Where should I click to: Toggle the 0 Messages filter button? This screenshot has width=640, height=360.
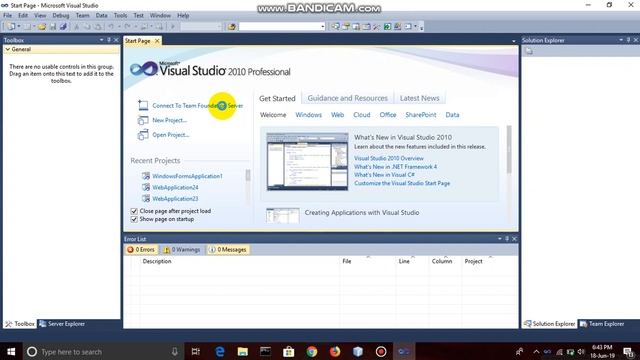pyautogui.click(x=228, y=249)
